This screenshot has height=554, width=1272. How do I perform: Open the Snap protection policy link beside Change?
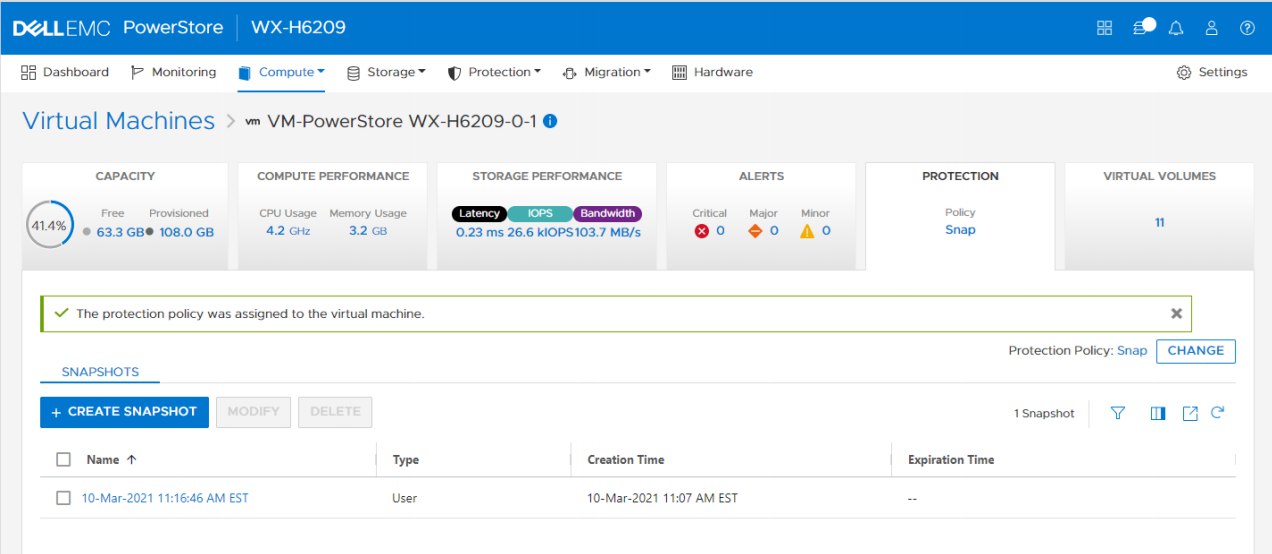(1132, 351)
